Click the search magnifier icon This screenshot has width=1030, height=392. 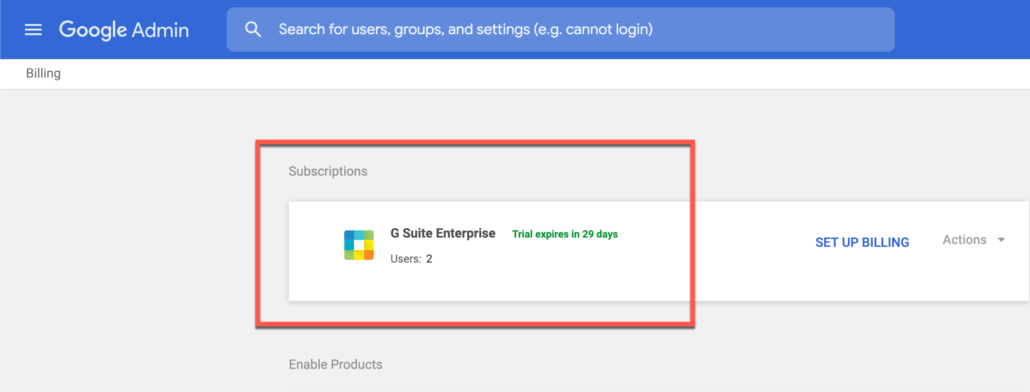253,30
